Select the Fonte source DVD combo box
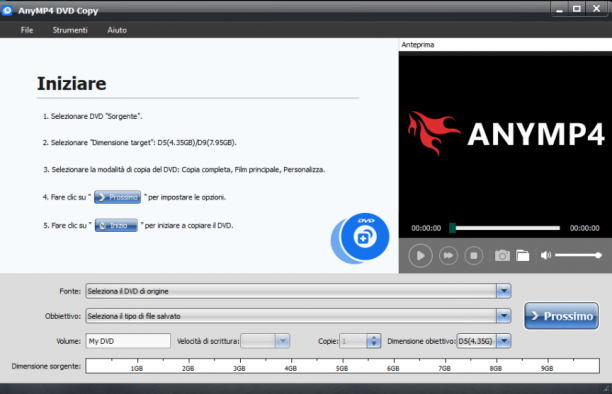Image resolution: width=612 pixels, height=394 pixels. click(x=298, y=291)
